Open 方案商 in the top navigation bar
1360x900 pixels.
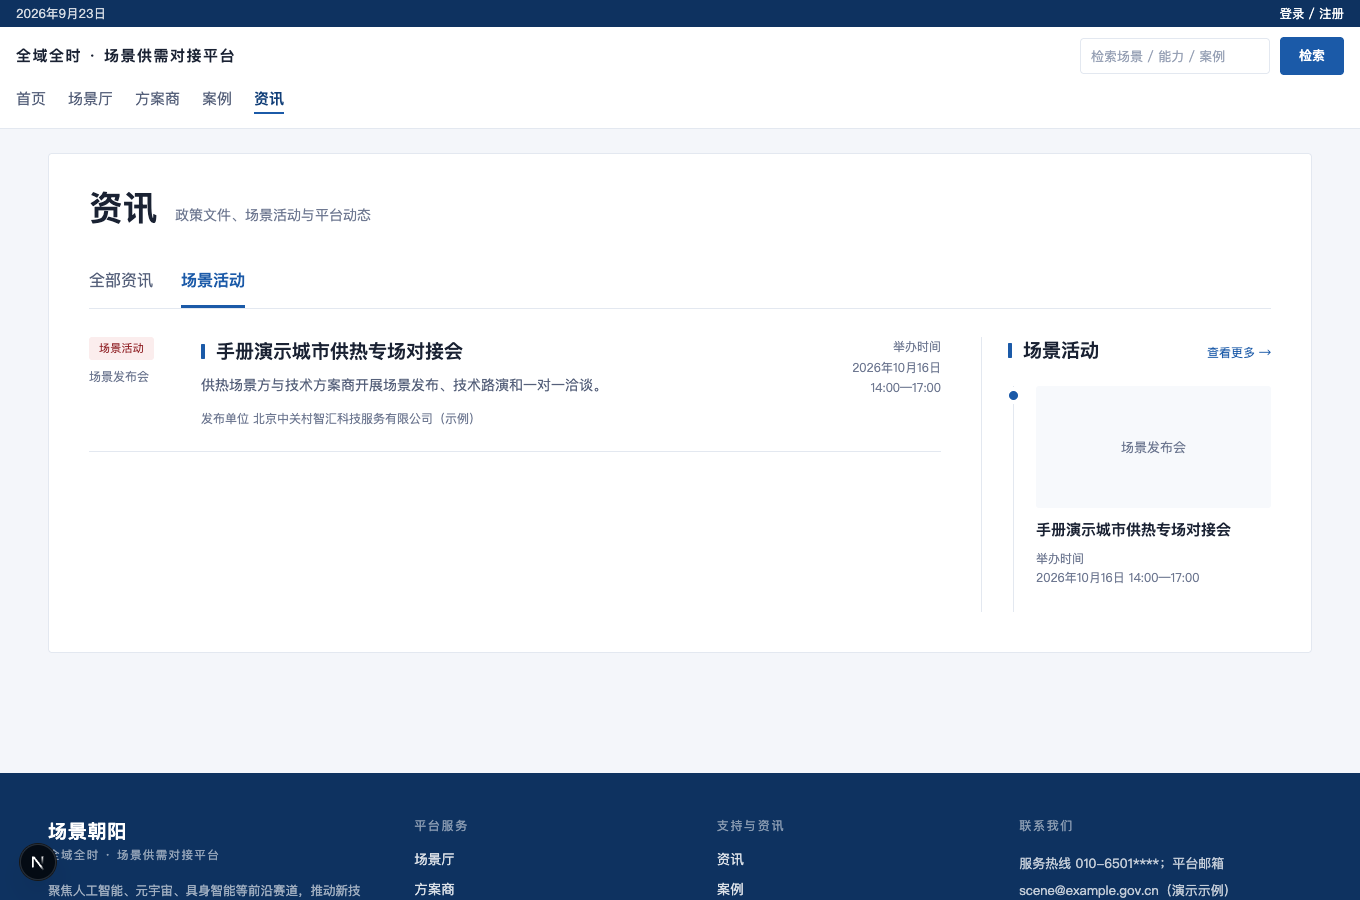pos(157,99)
